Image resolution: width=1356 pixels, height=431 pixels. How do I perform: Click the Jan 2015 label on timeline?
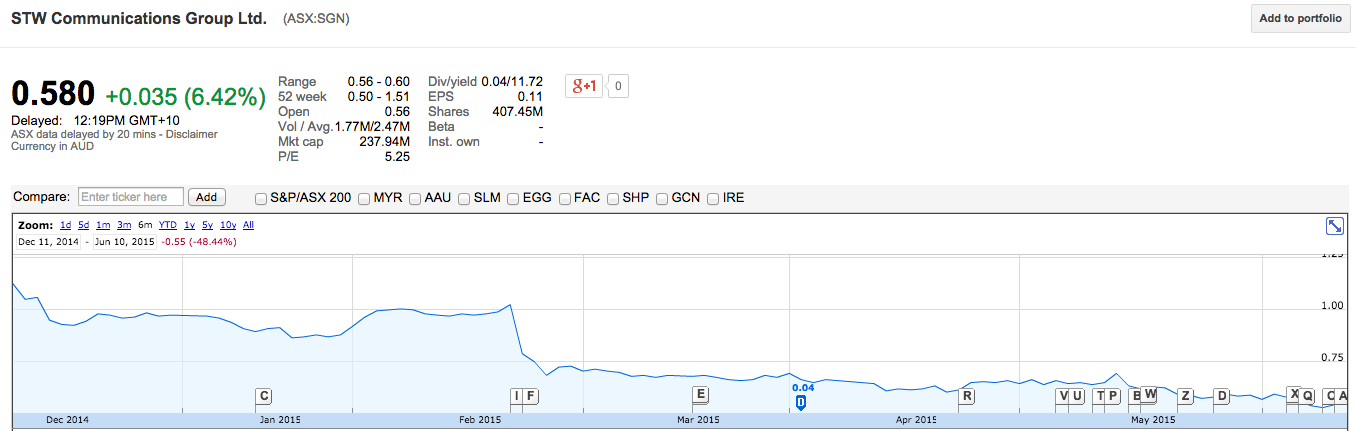click(280, 420)
